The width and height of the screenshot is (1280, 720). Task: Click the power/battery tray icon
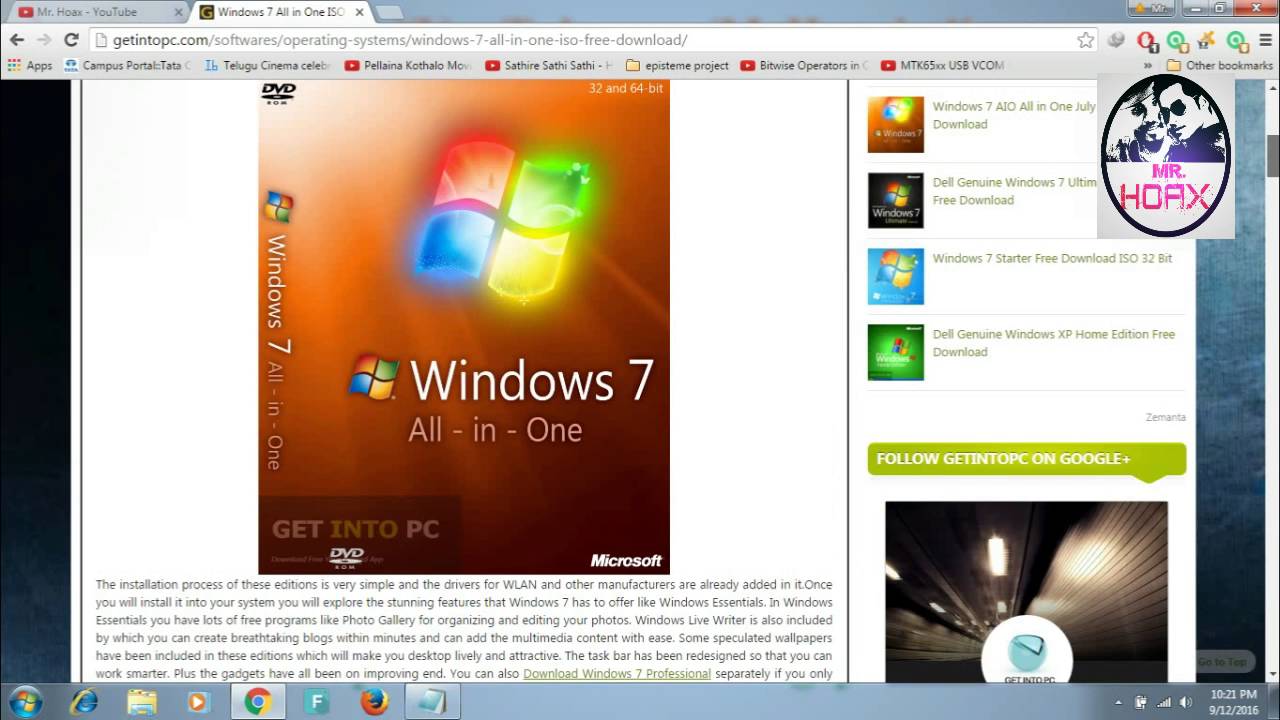point(1141,702)
